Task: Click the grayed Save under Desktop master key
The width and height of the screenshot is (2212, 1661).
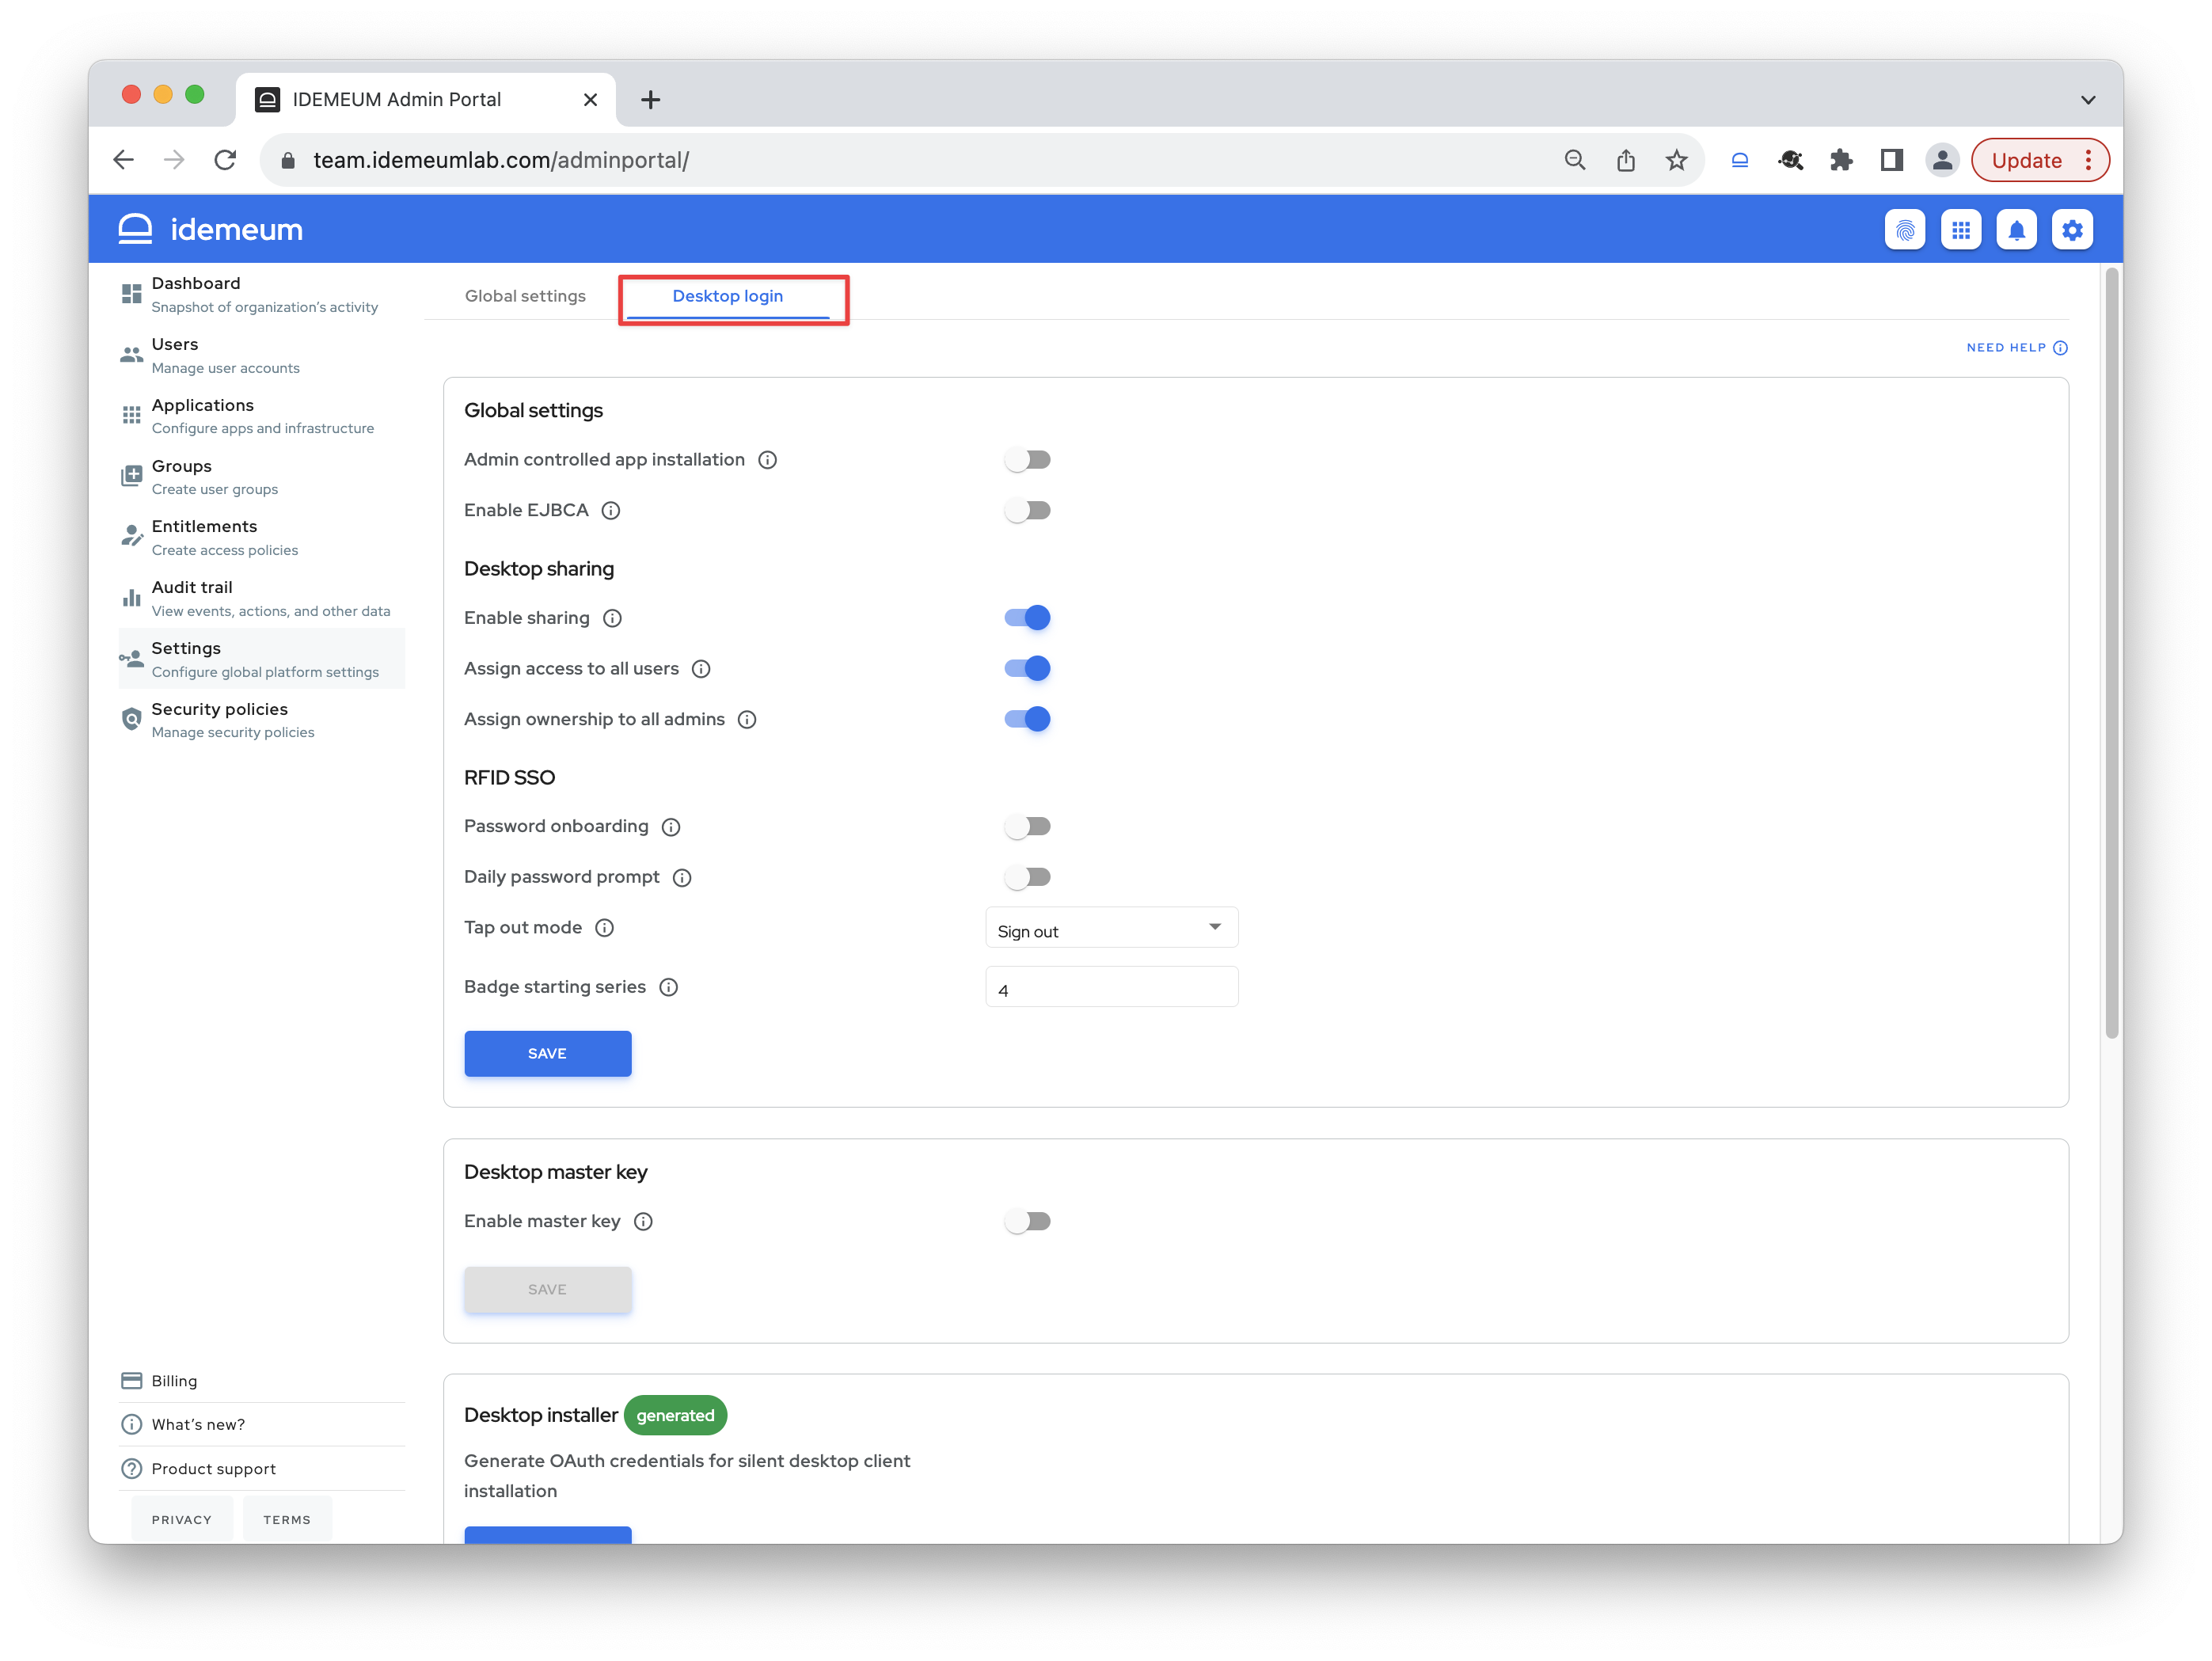Action: 547,1289
